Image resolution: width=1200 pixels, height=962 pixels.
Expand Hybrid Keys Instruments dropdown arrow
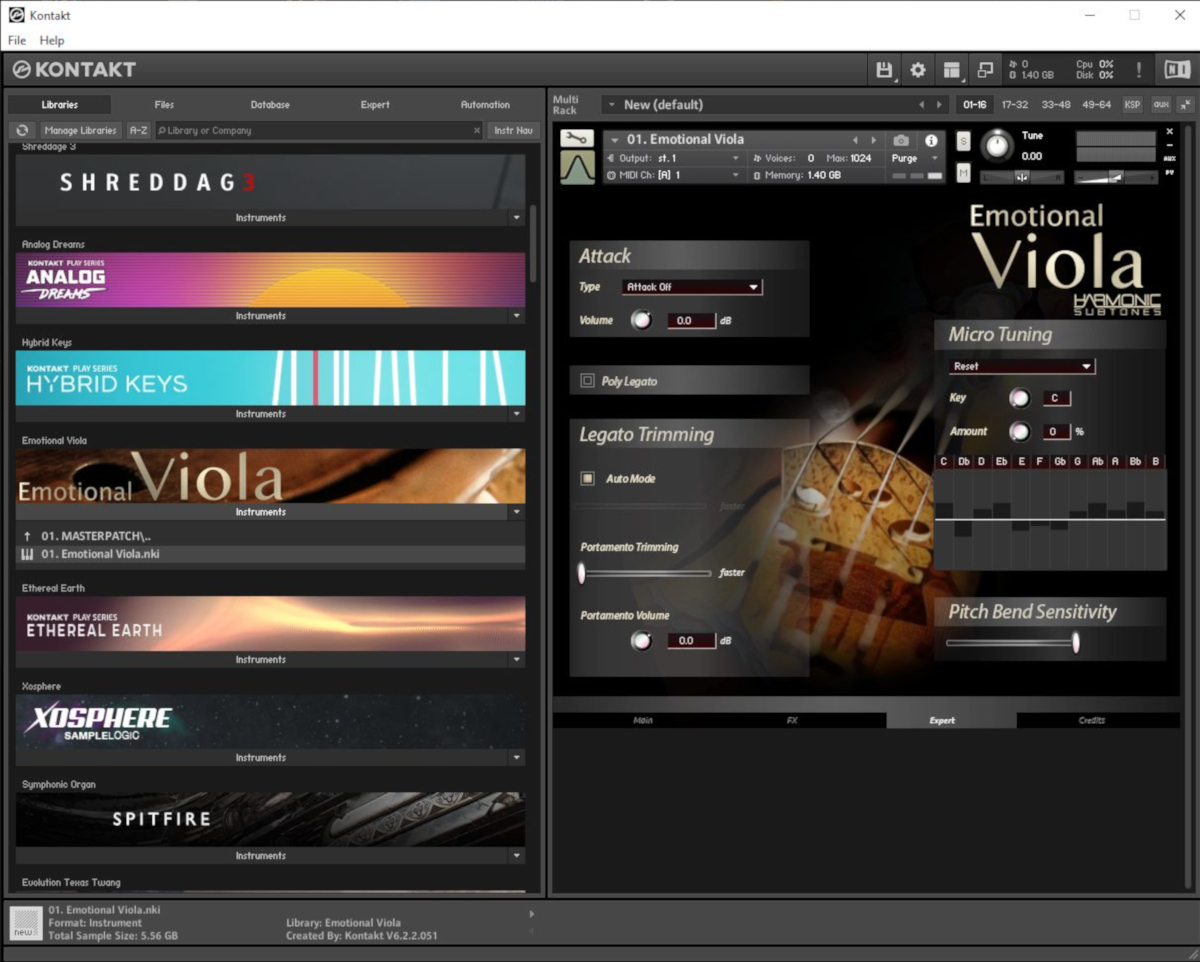[517, 414]
